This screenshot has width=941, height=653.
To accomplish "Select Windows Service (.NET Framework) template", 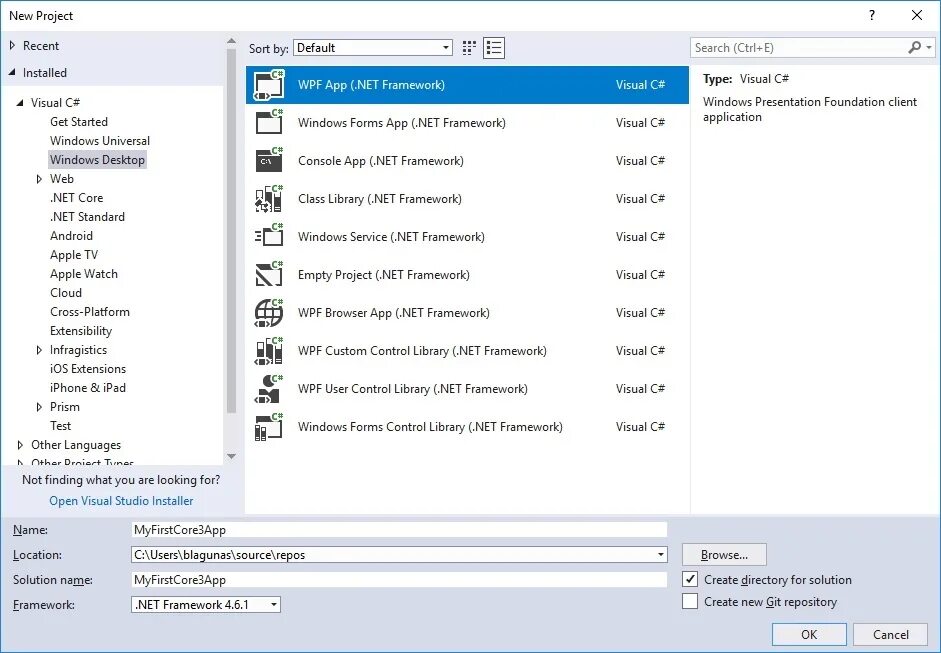I will pos(467,236).
